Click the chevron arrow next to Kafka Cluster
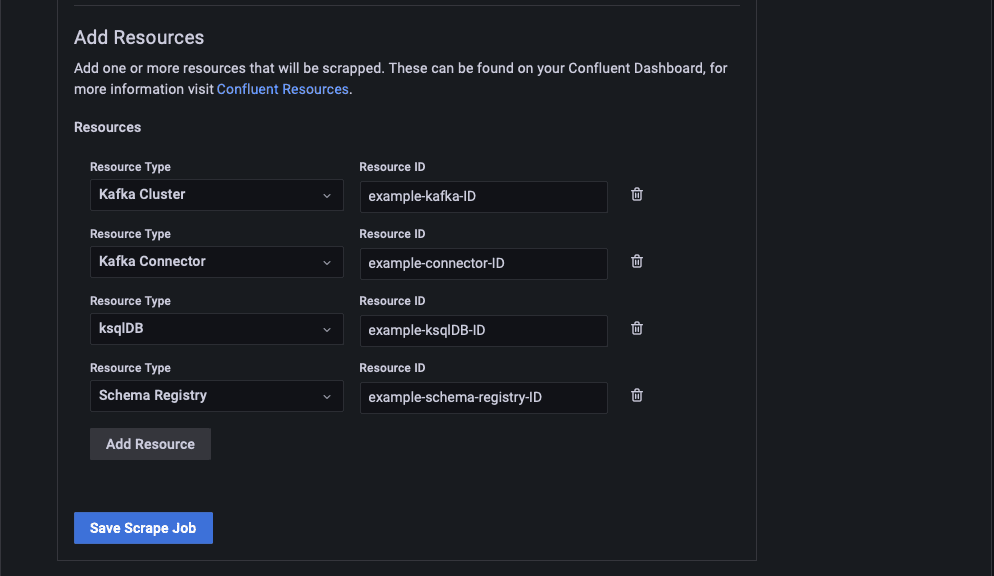Image resolution: width=994 pixels, height=576 pixels. [327, 196]
